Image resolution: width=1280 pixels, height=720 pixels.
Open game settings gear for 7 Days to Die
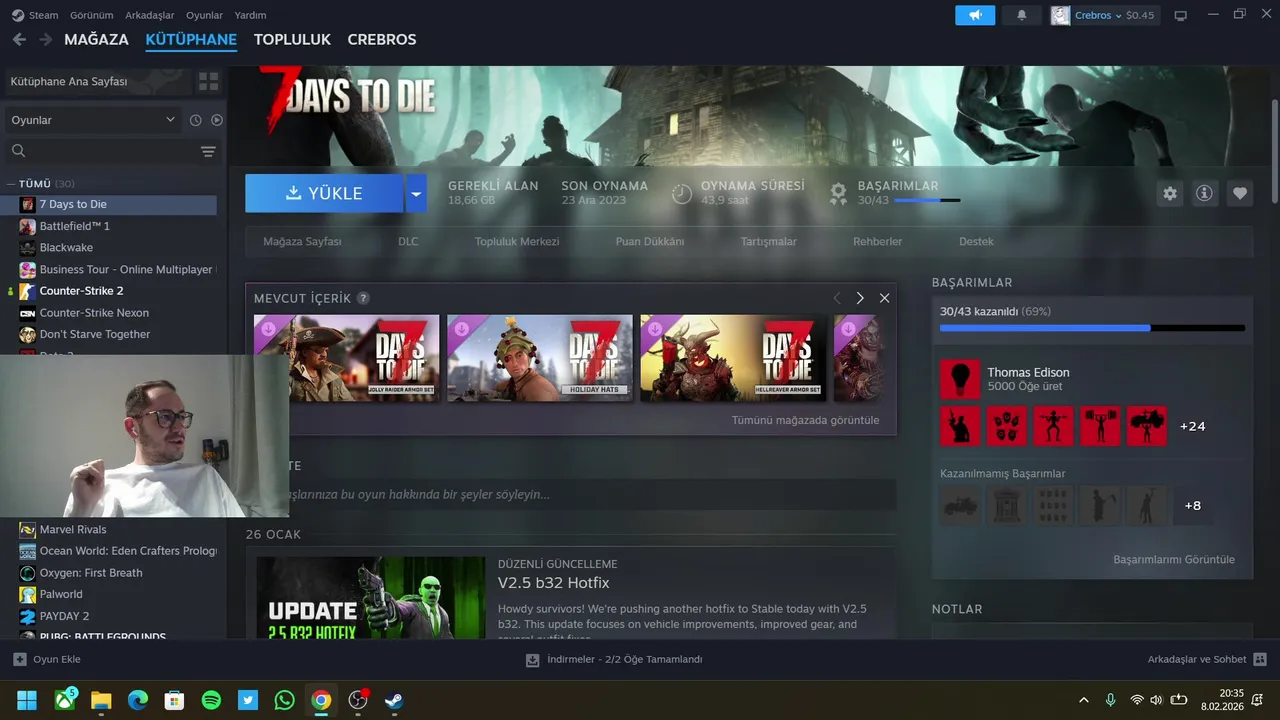click(x=1170, y=193)
